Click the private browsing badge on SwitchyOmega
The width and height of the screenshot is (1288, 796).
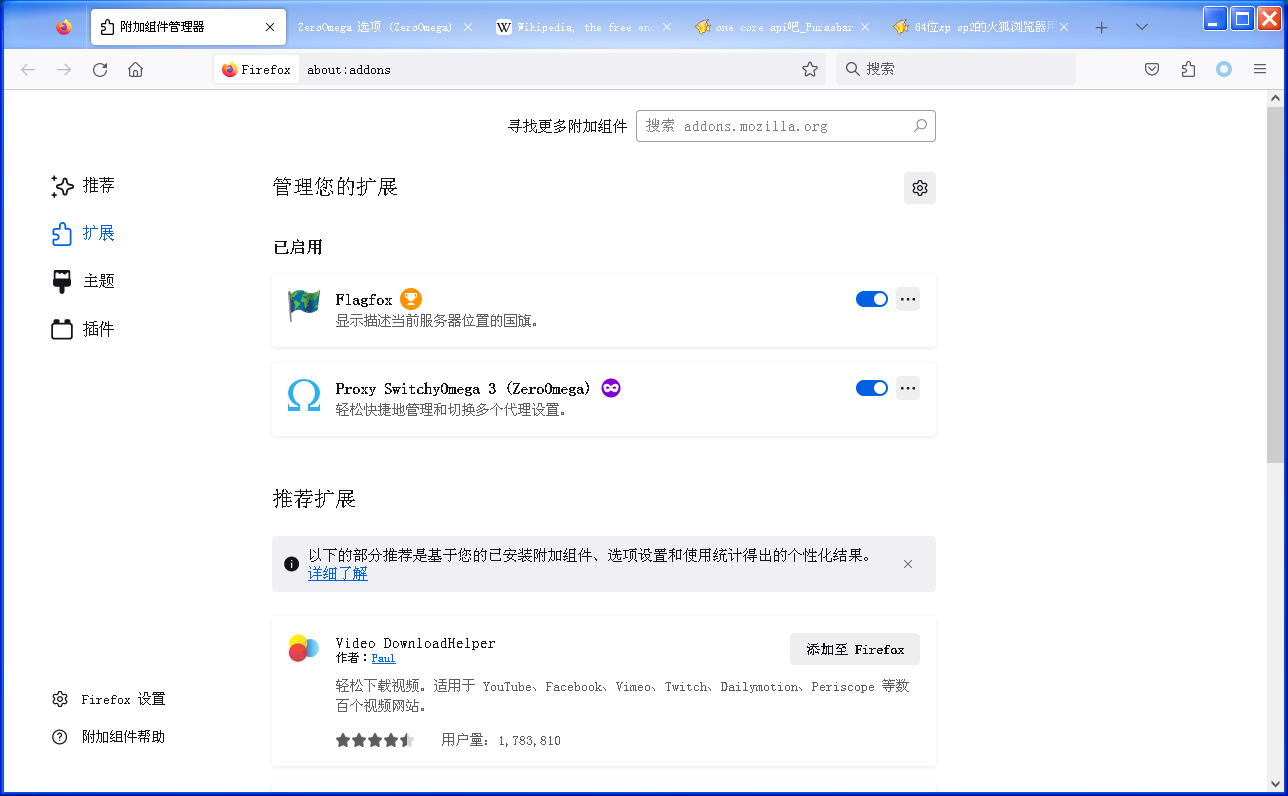click(611, 388)
